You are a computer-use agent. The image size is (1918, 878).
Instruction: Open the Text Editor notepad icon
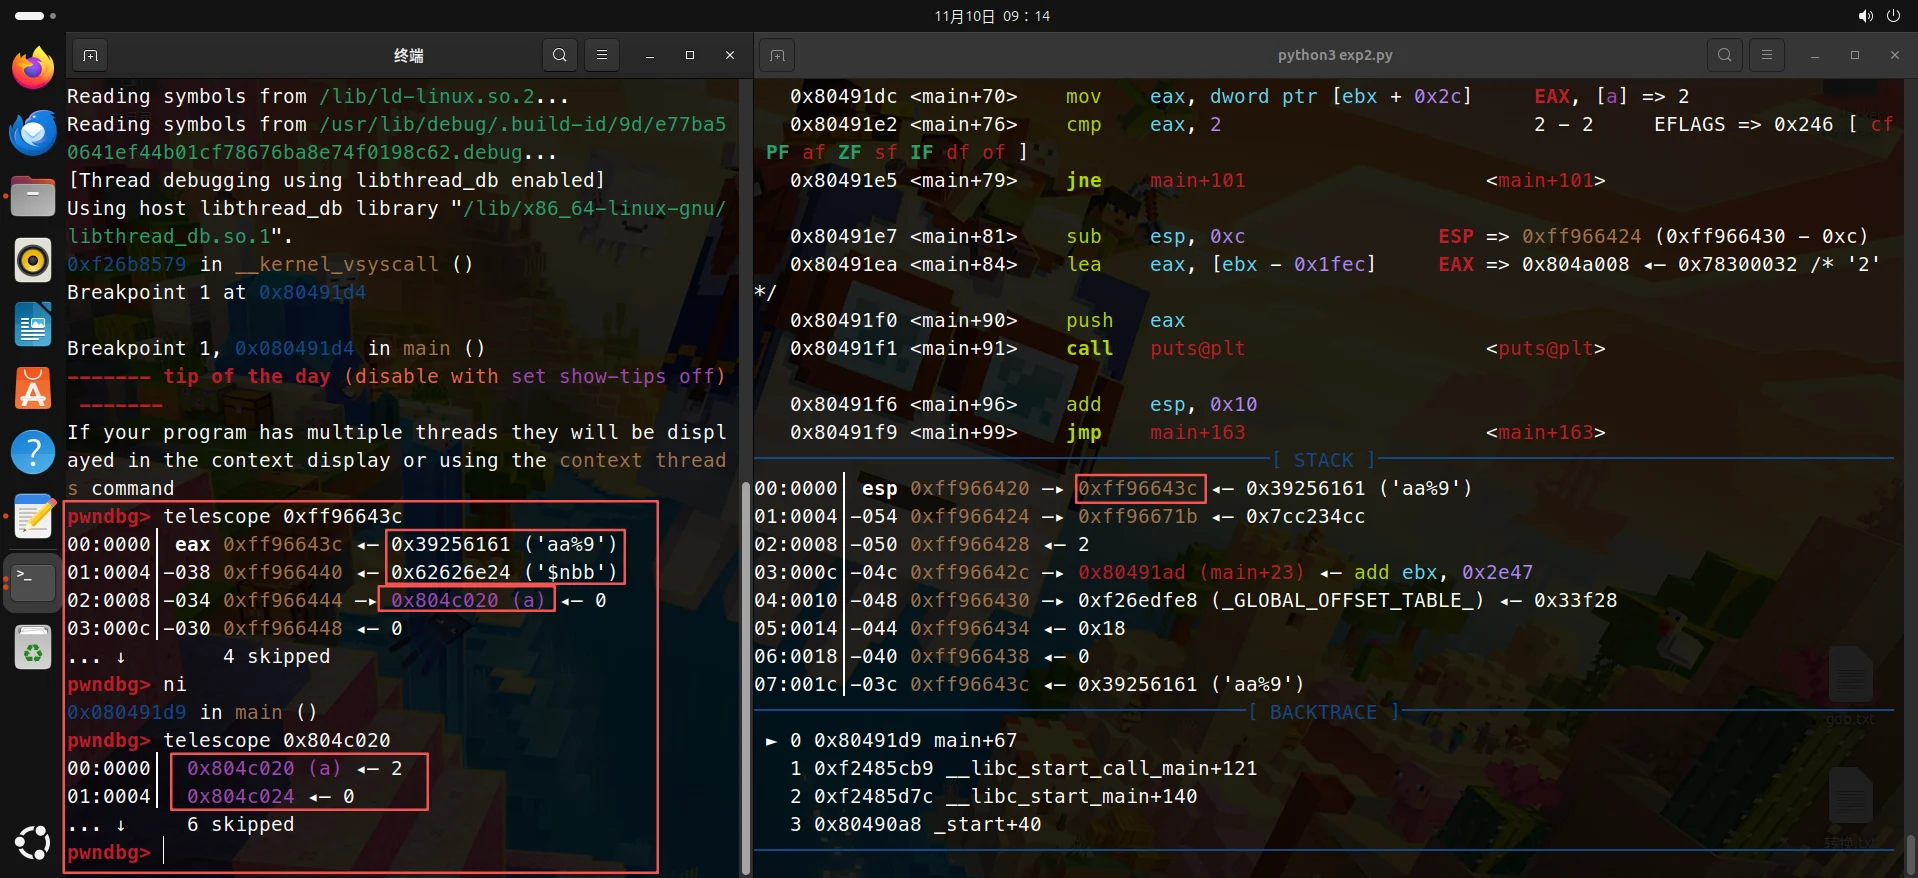33,517
